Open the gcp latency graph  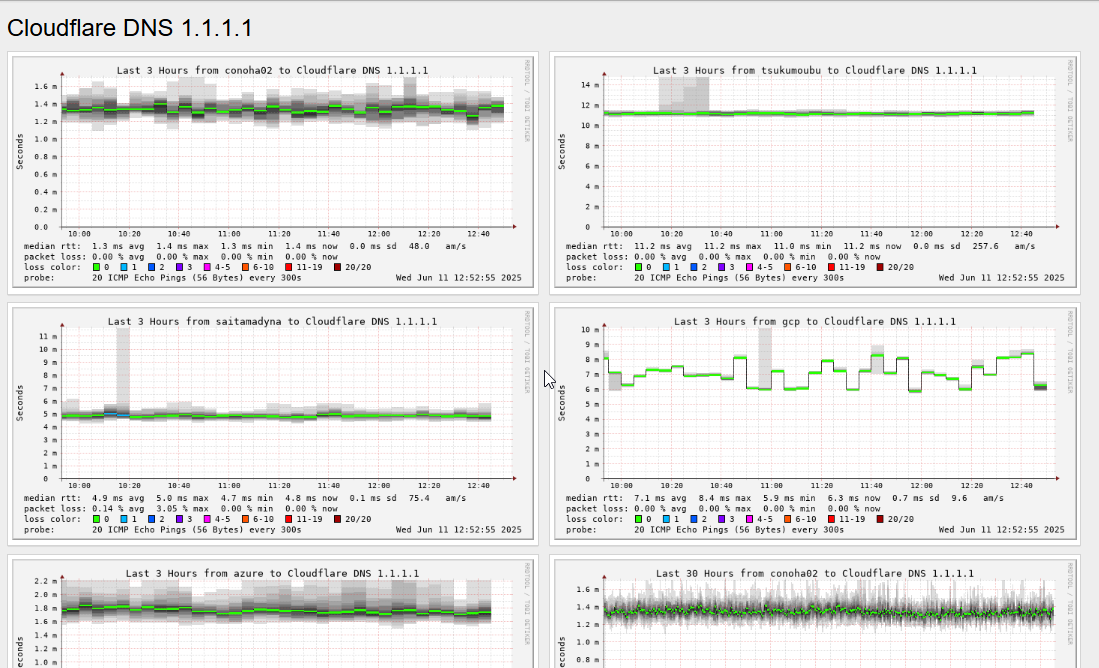point(815,400)
